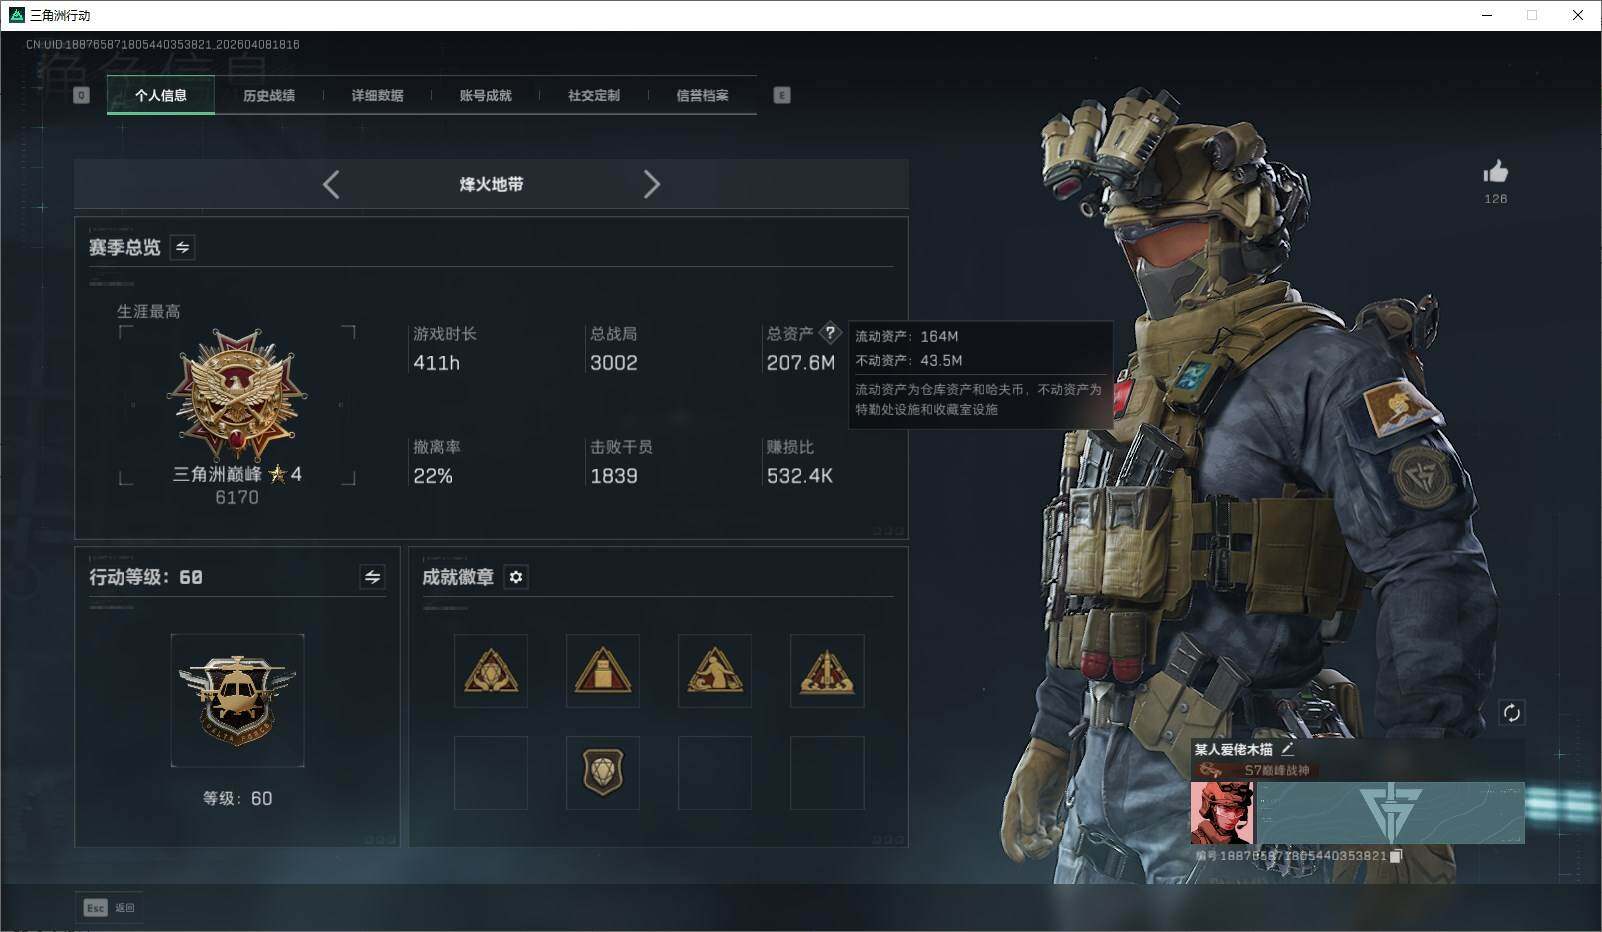Like the profile with thumbs-up icon

1496,172
